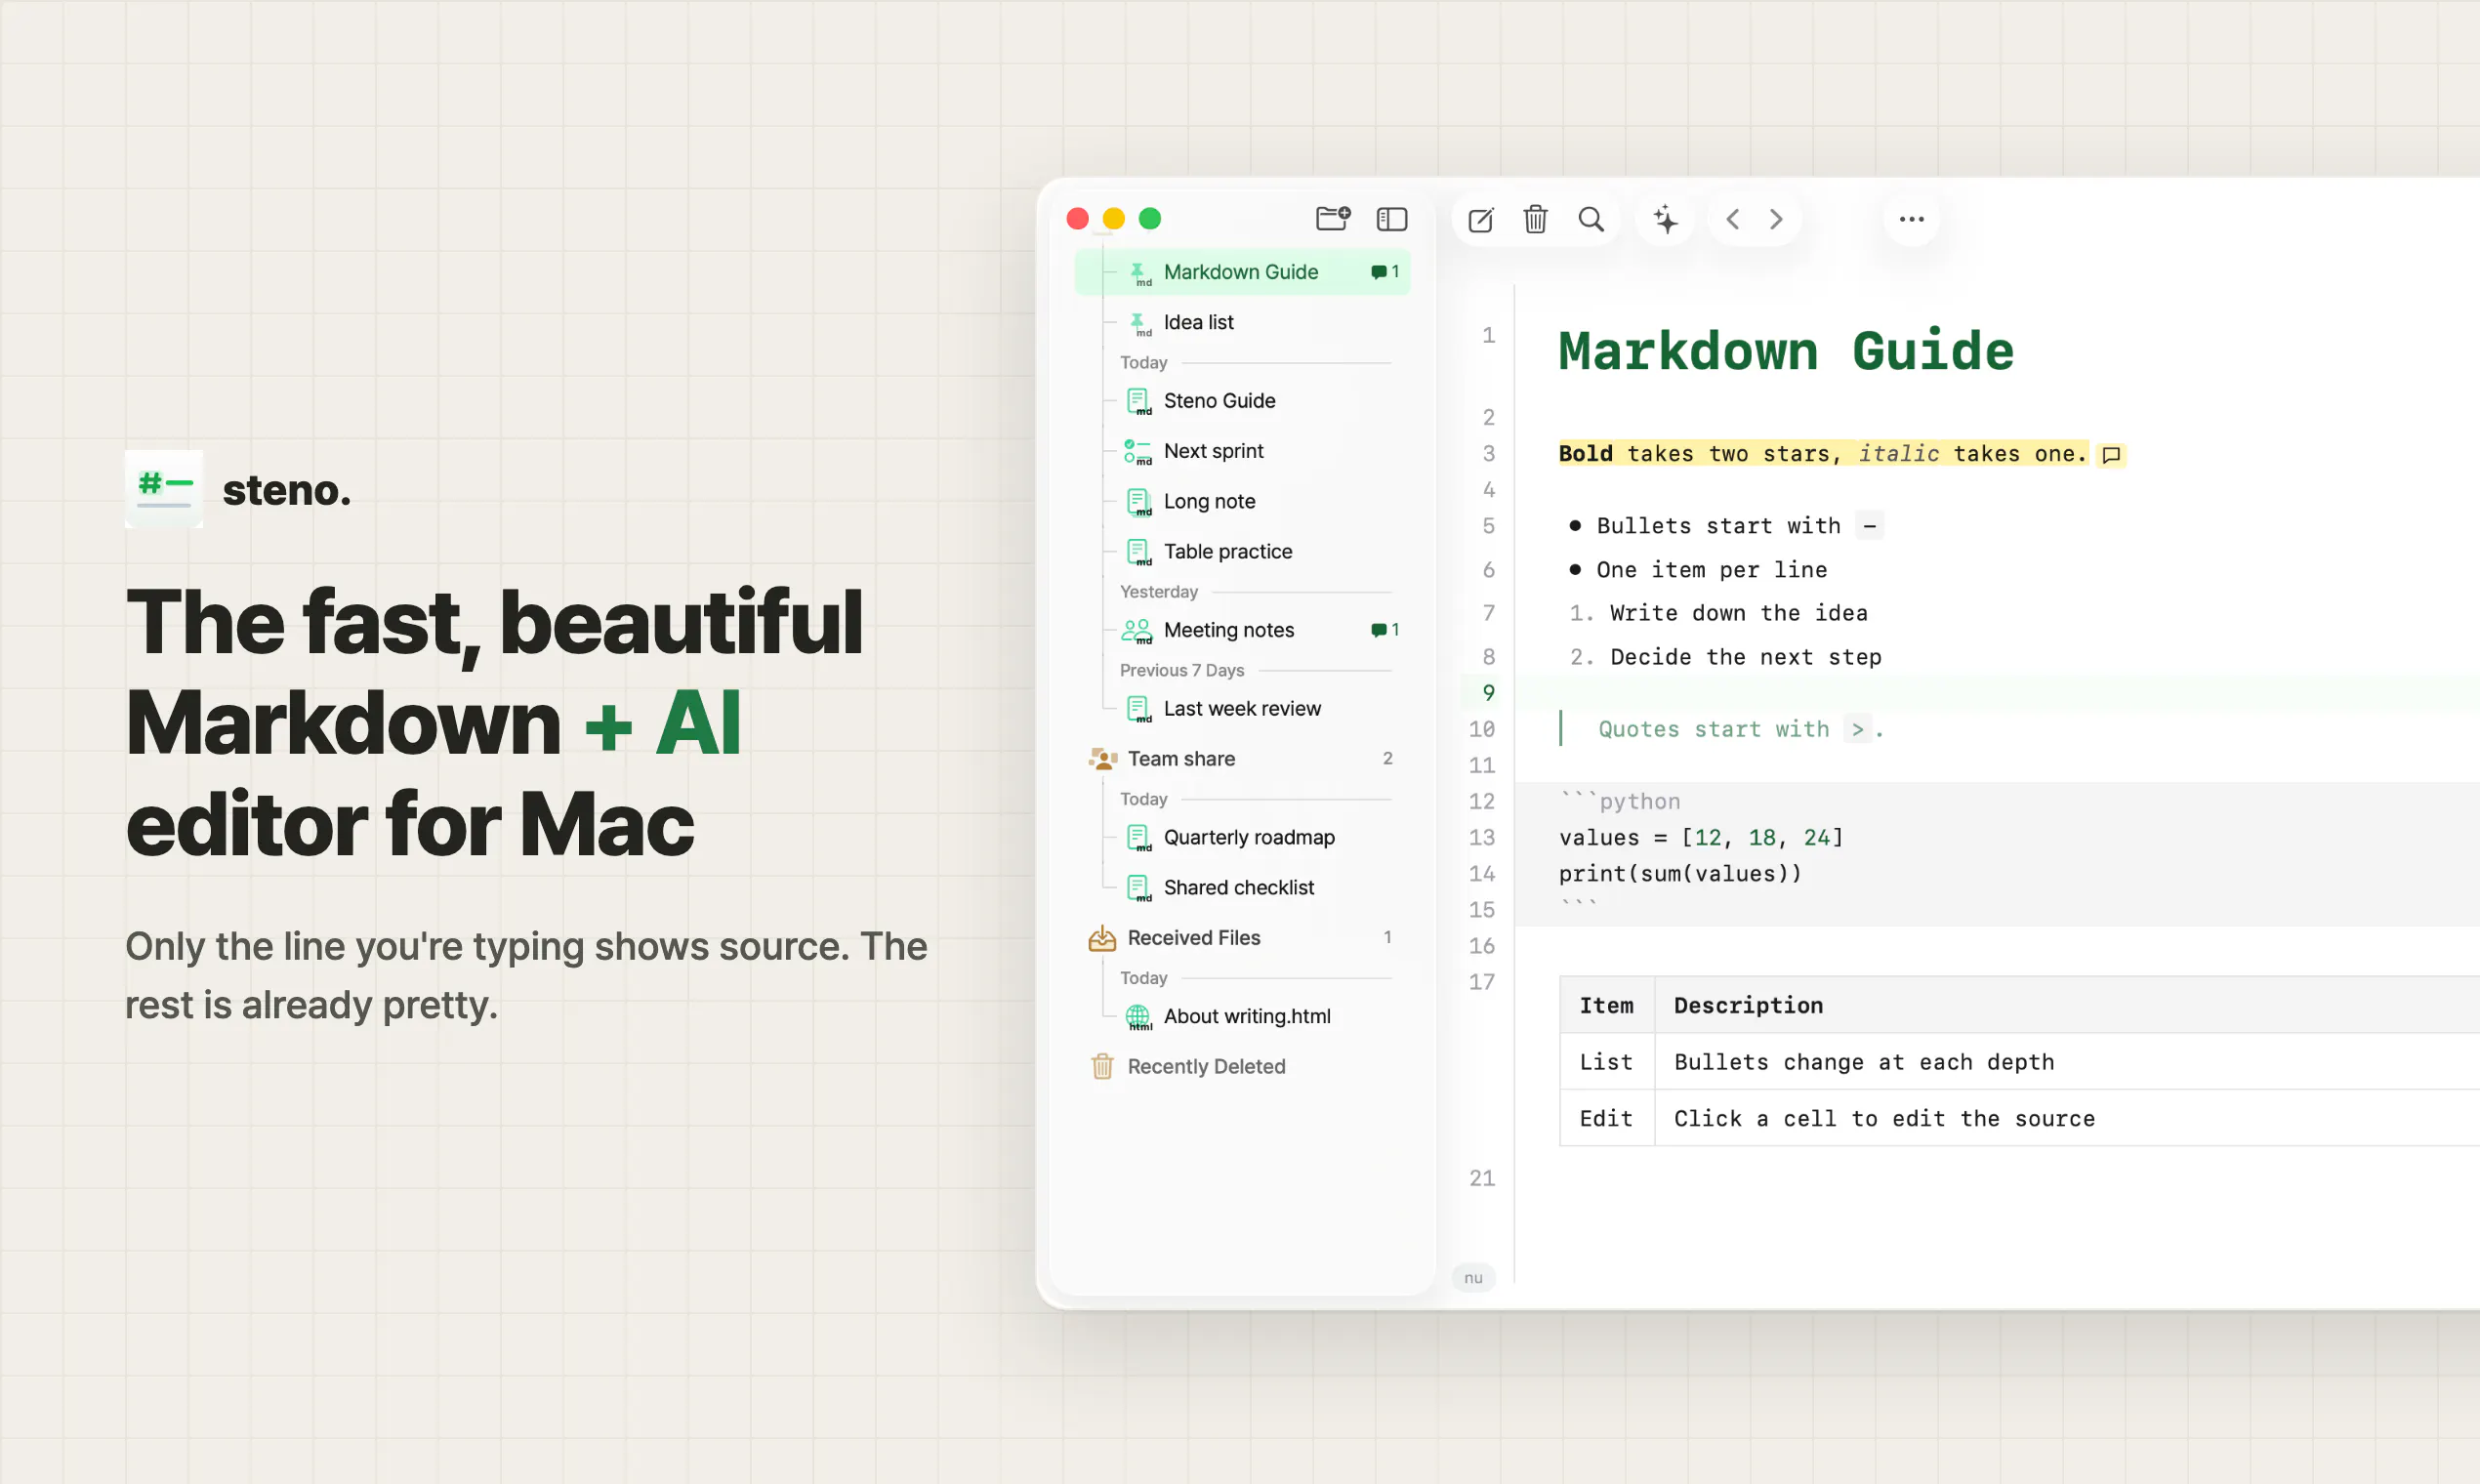Click the 'print(sum(values))' code line

pyautogui.click(x=1680, y=874)
